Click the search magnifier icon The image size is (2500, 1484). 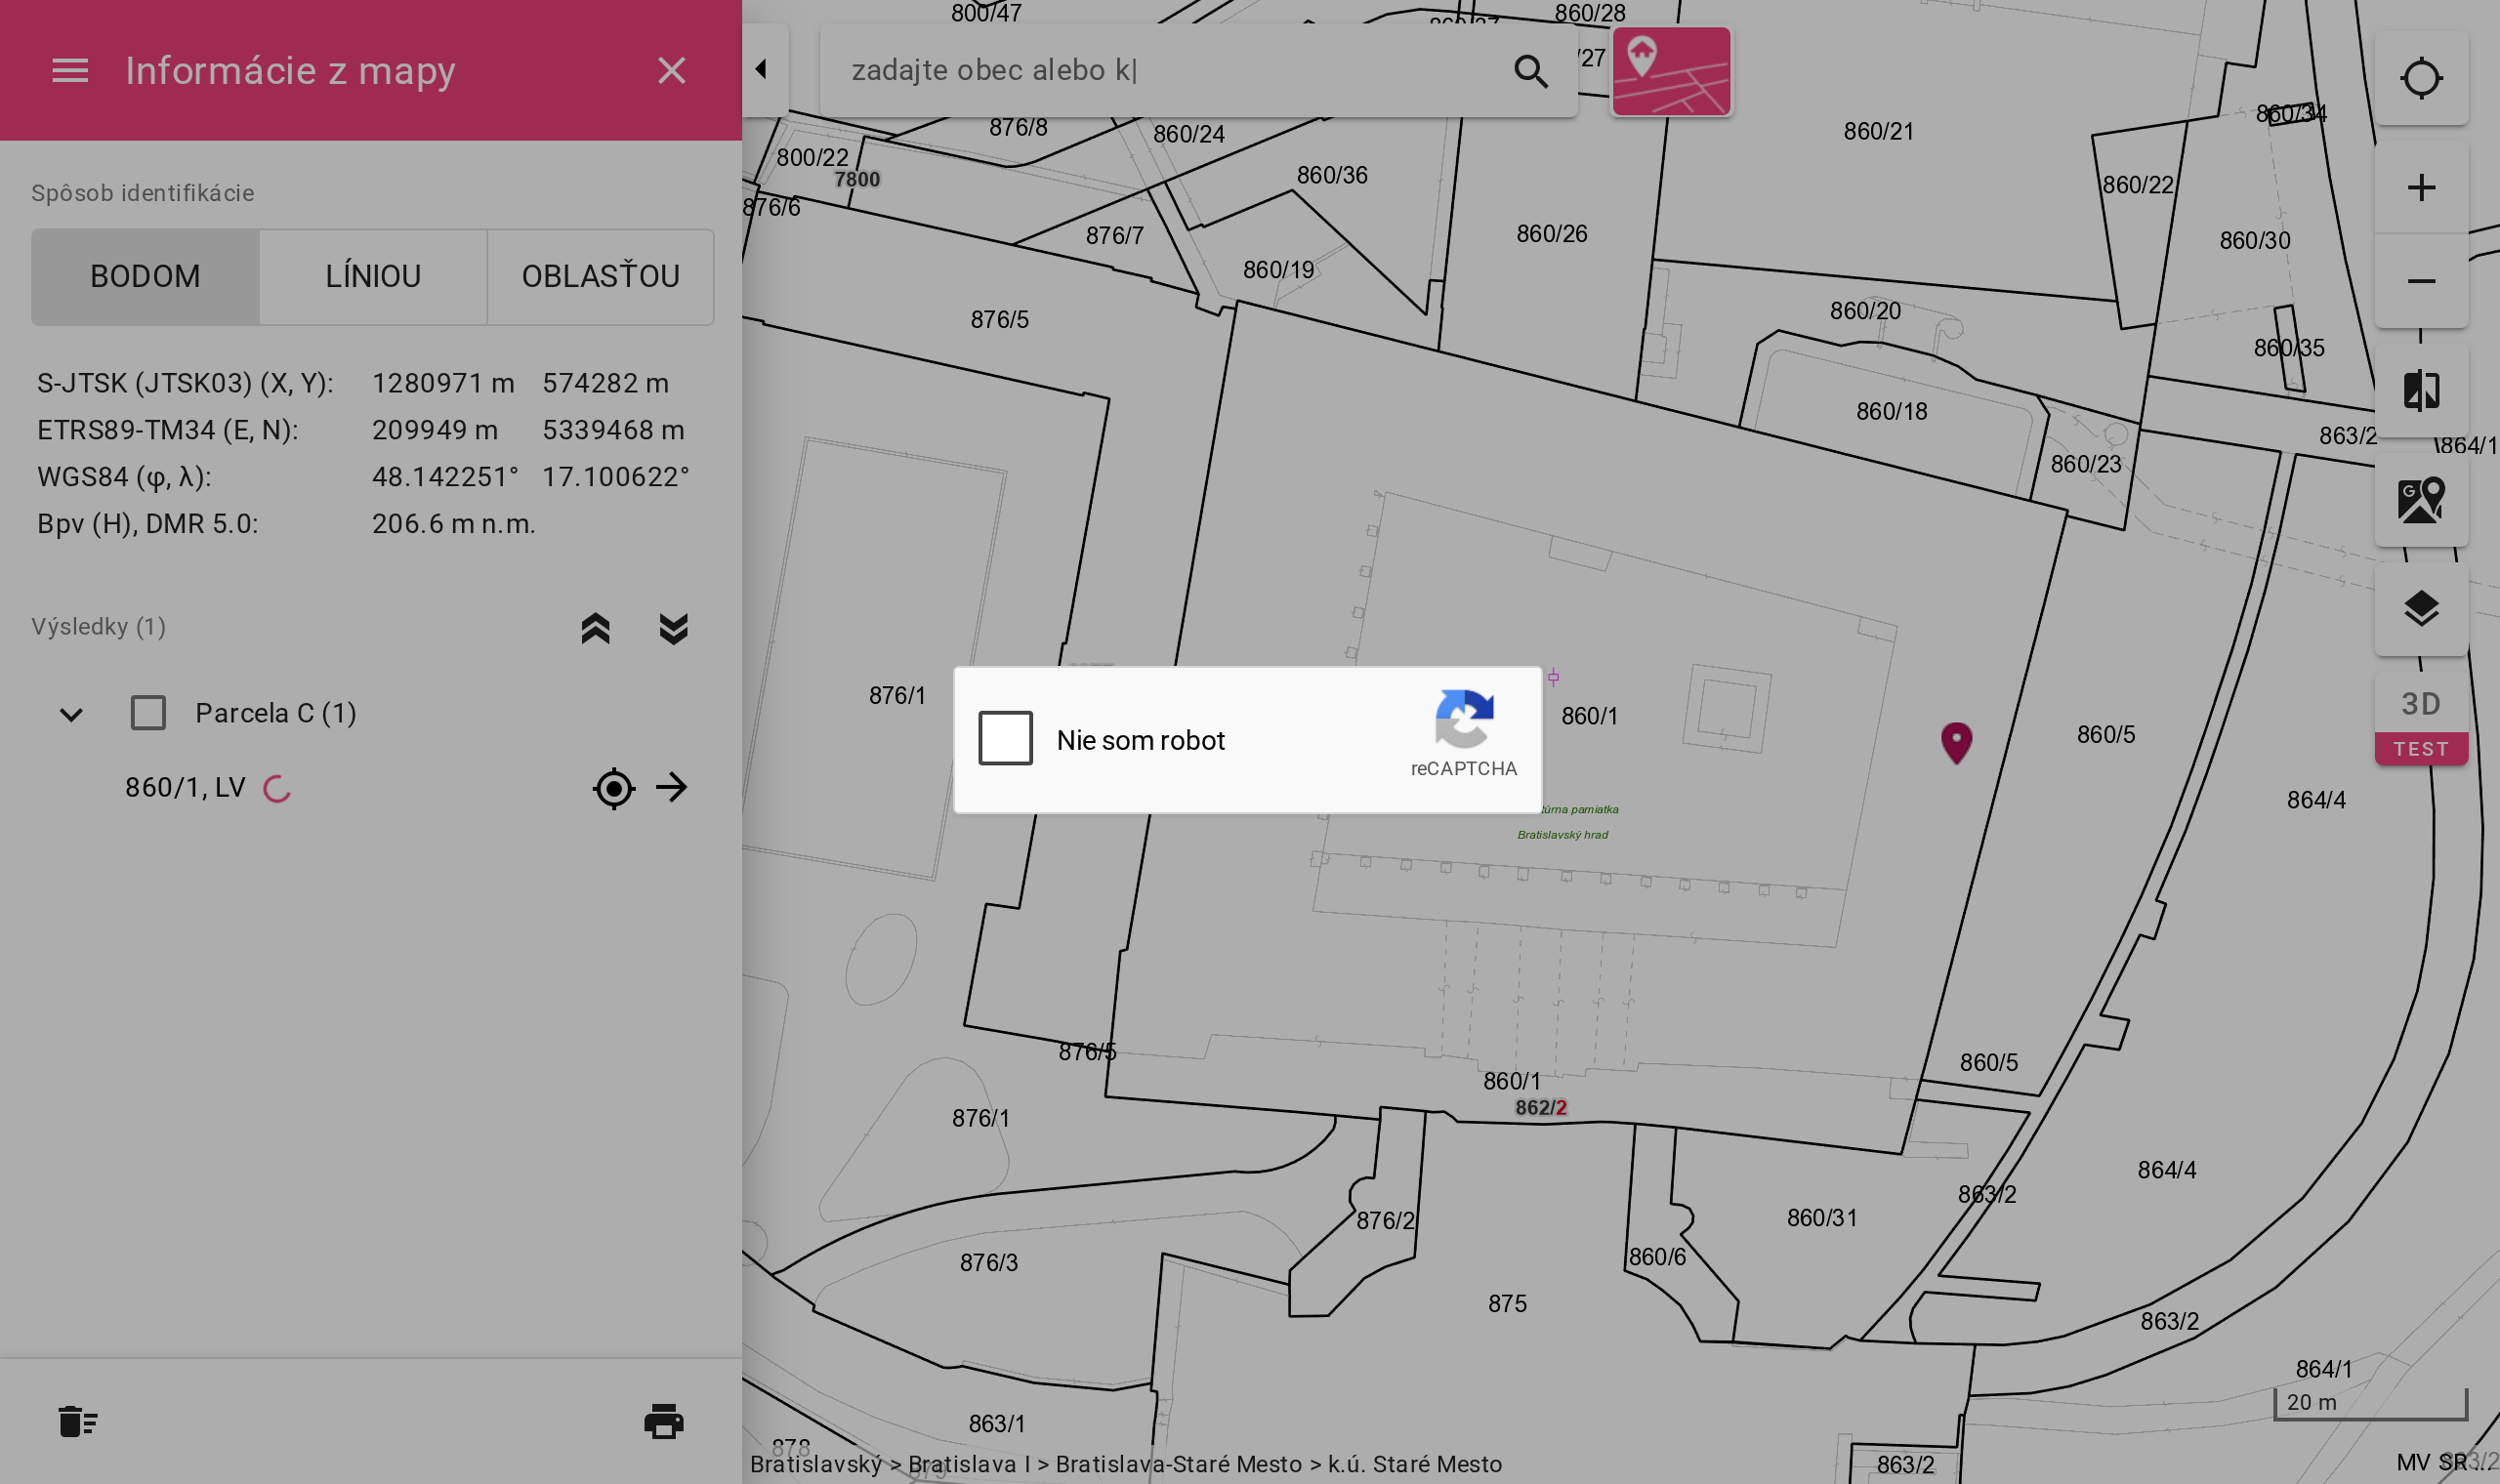1530,71
